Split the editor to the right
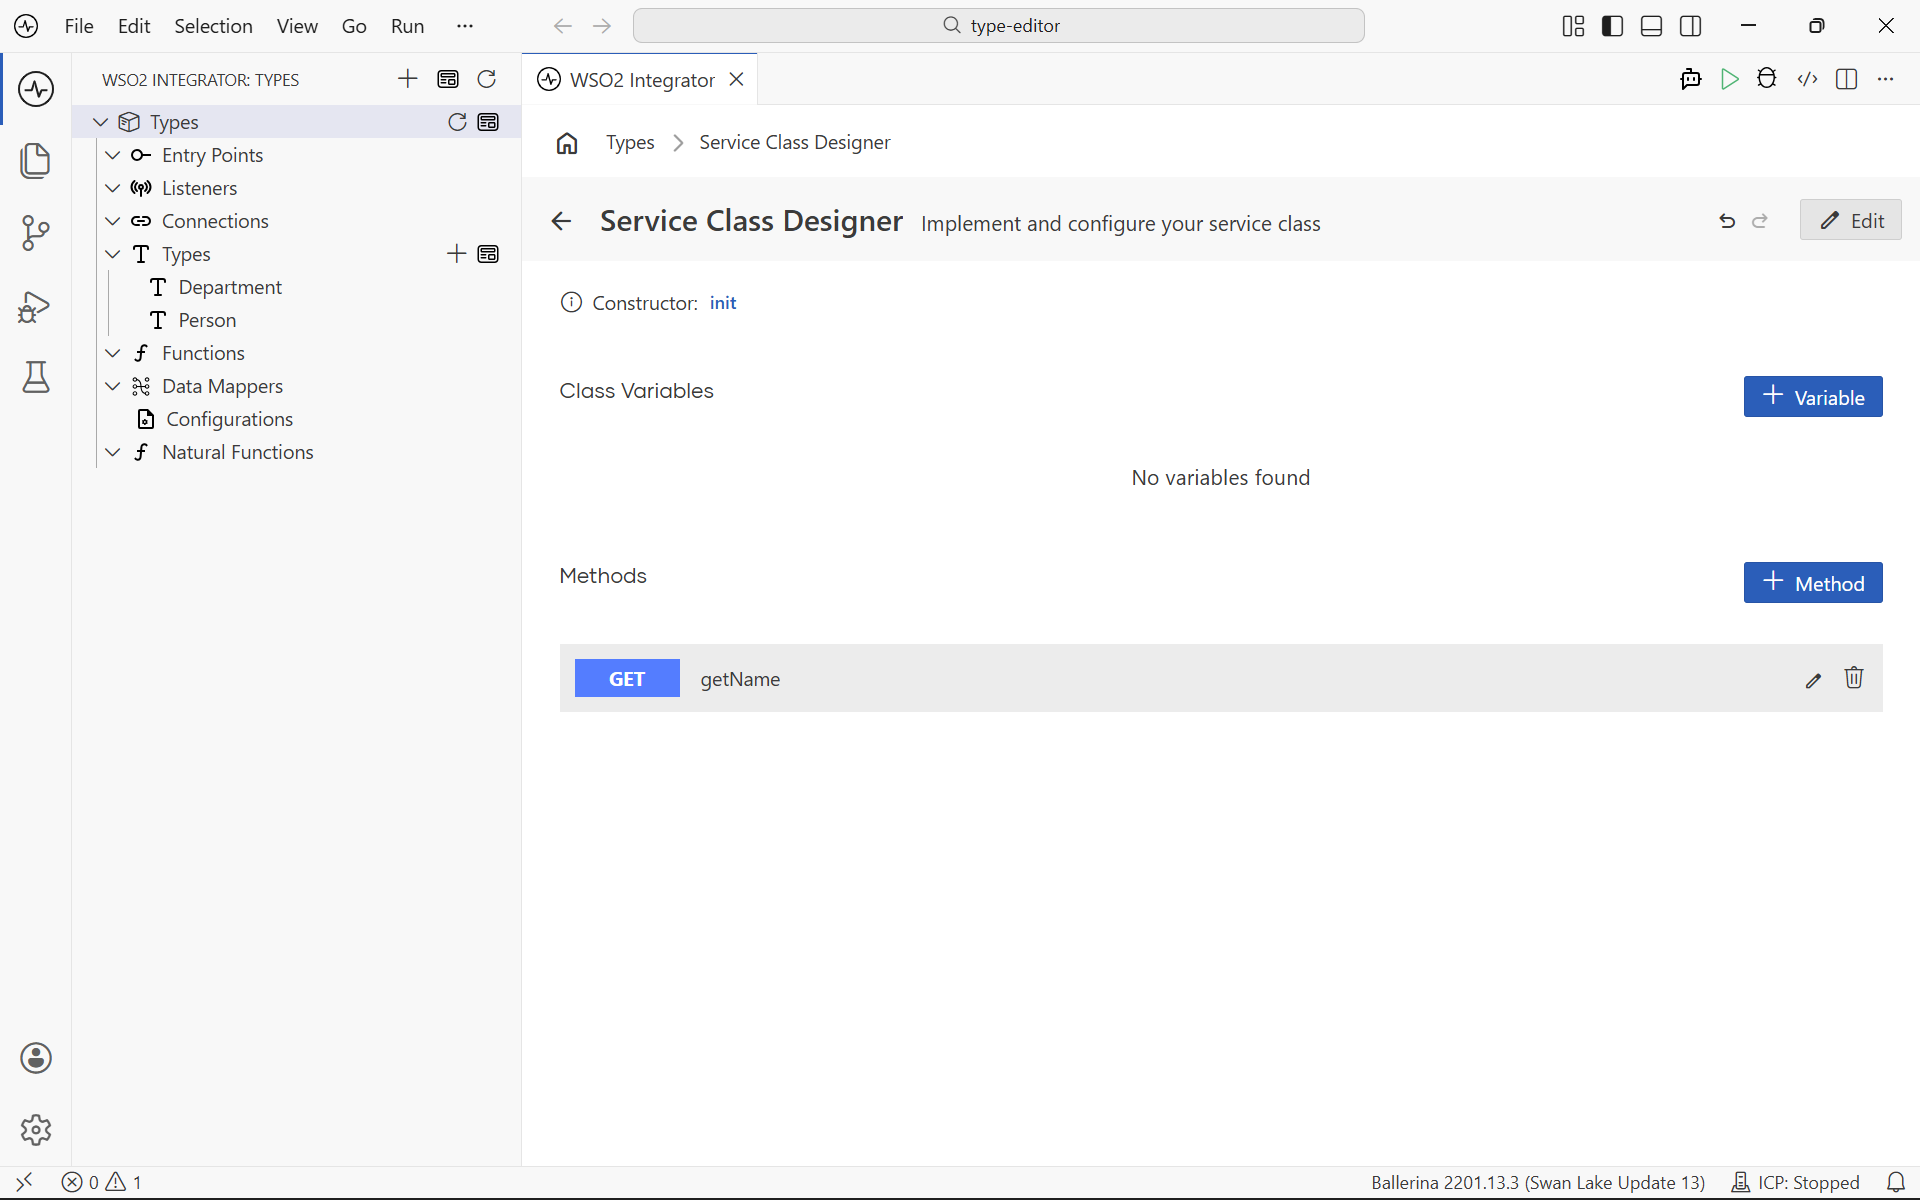The image size is (1920, 1200). pos(1847,79)
